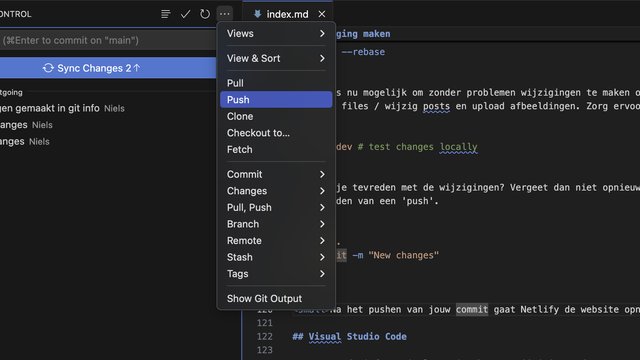Expand the View & Sort submenu

[x=276, y=58]
